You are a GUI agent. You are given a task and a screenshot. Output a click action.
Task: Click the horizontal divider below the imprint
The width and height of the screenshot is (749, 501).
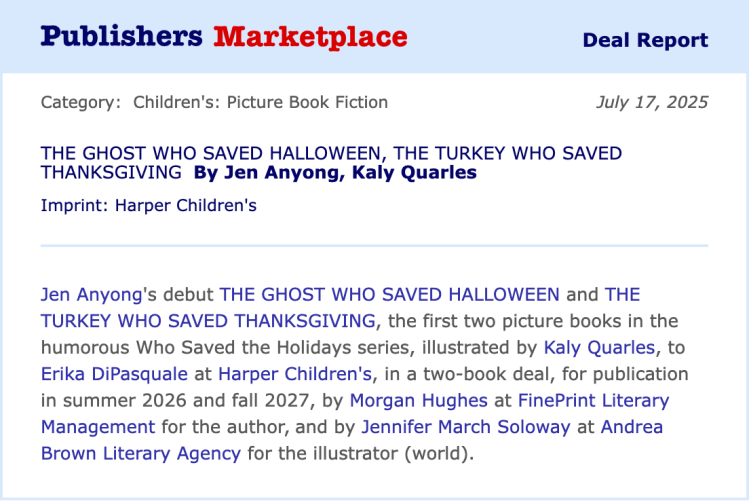click(x=374, y=245)
